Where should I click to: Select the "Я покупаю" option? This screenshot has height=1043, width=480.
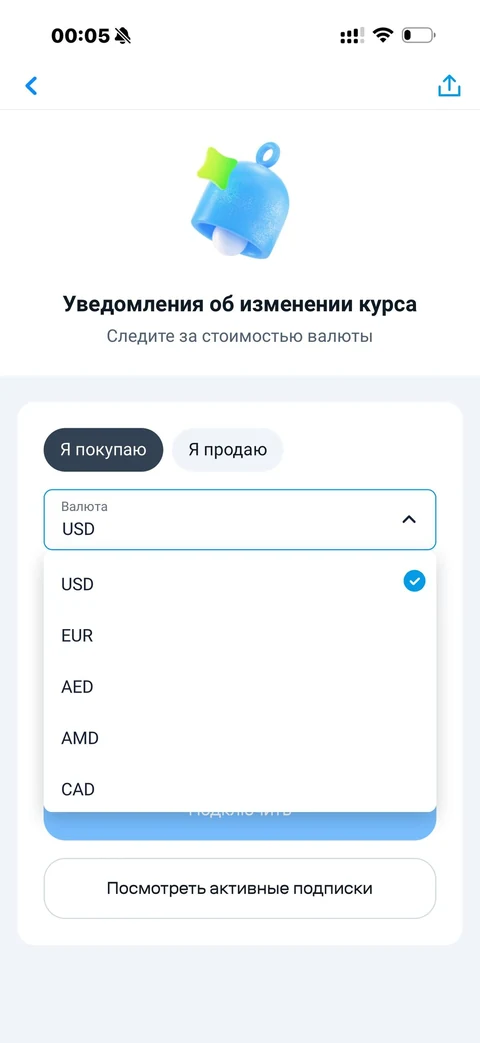103,450
